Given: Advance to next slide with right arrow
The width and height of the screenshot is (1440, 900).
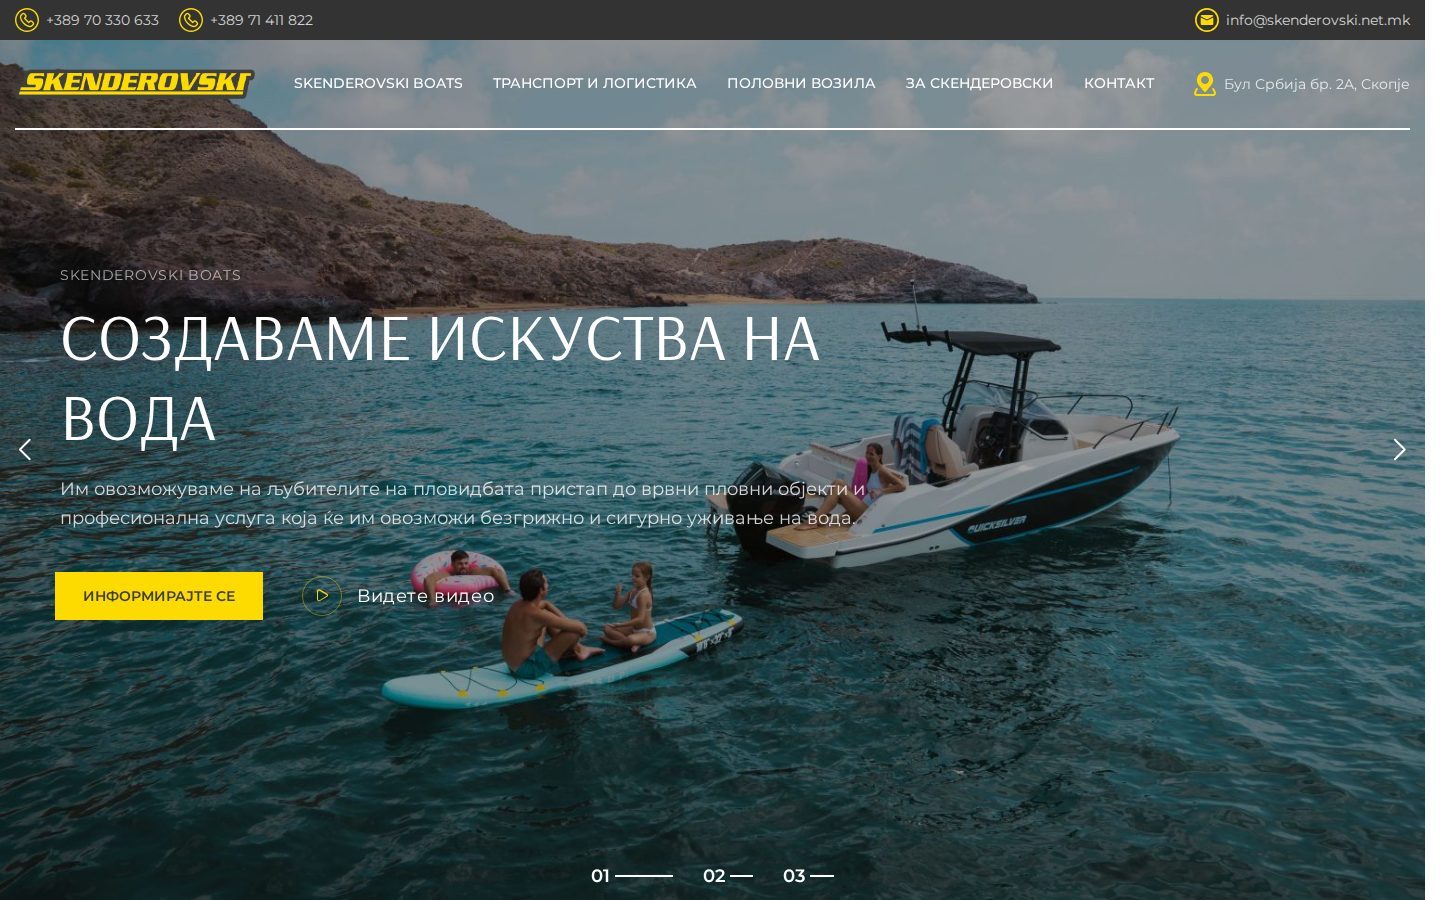Looking at the screenshot, I should (x=1400, y=450).
